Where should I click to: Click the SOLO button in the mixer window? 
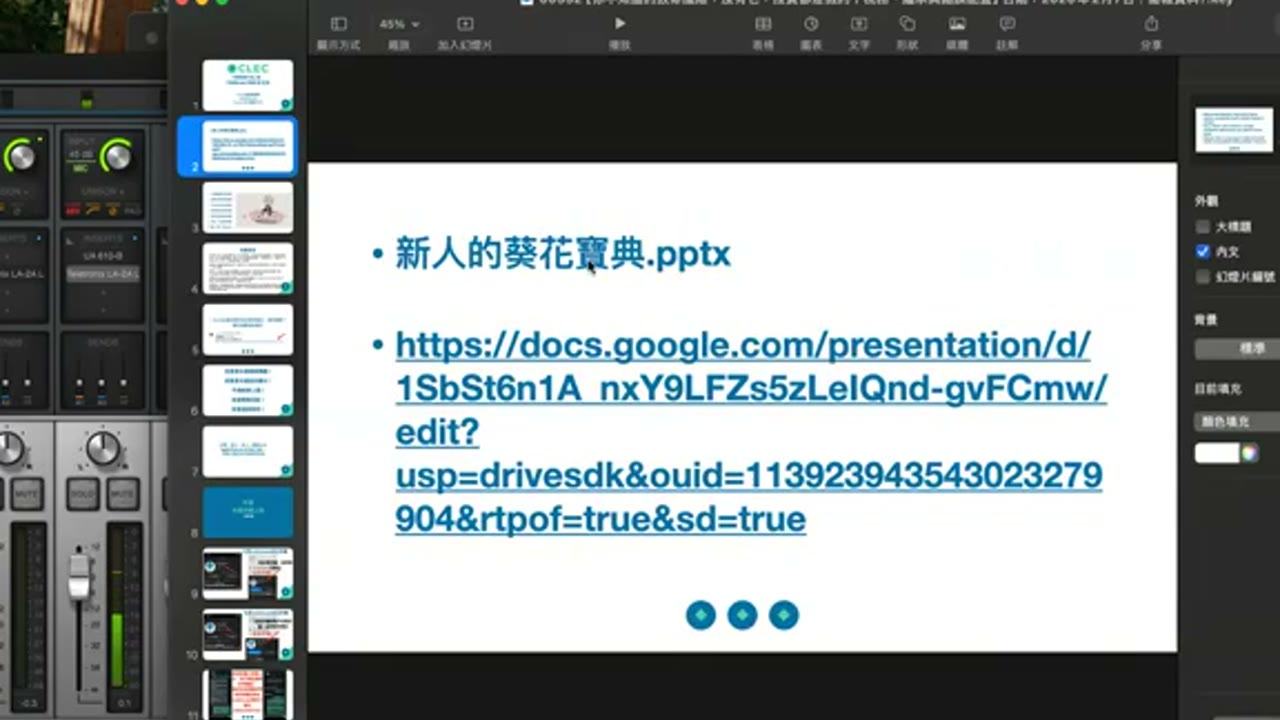tap(83, 494)
